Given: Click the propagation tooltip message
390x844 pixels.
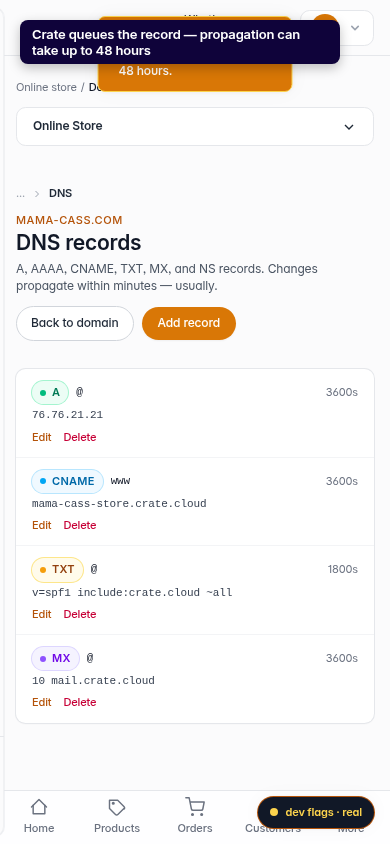Looking at the screenshot, I should (180, 43).
